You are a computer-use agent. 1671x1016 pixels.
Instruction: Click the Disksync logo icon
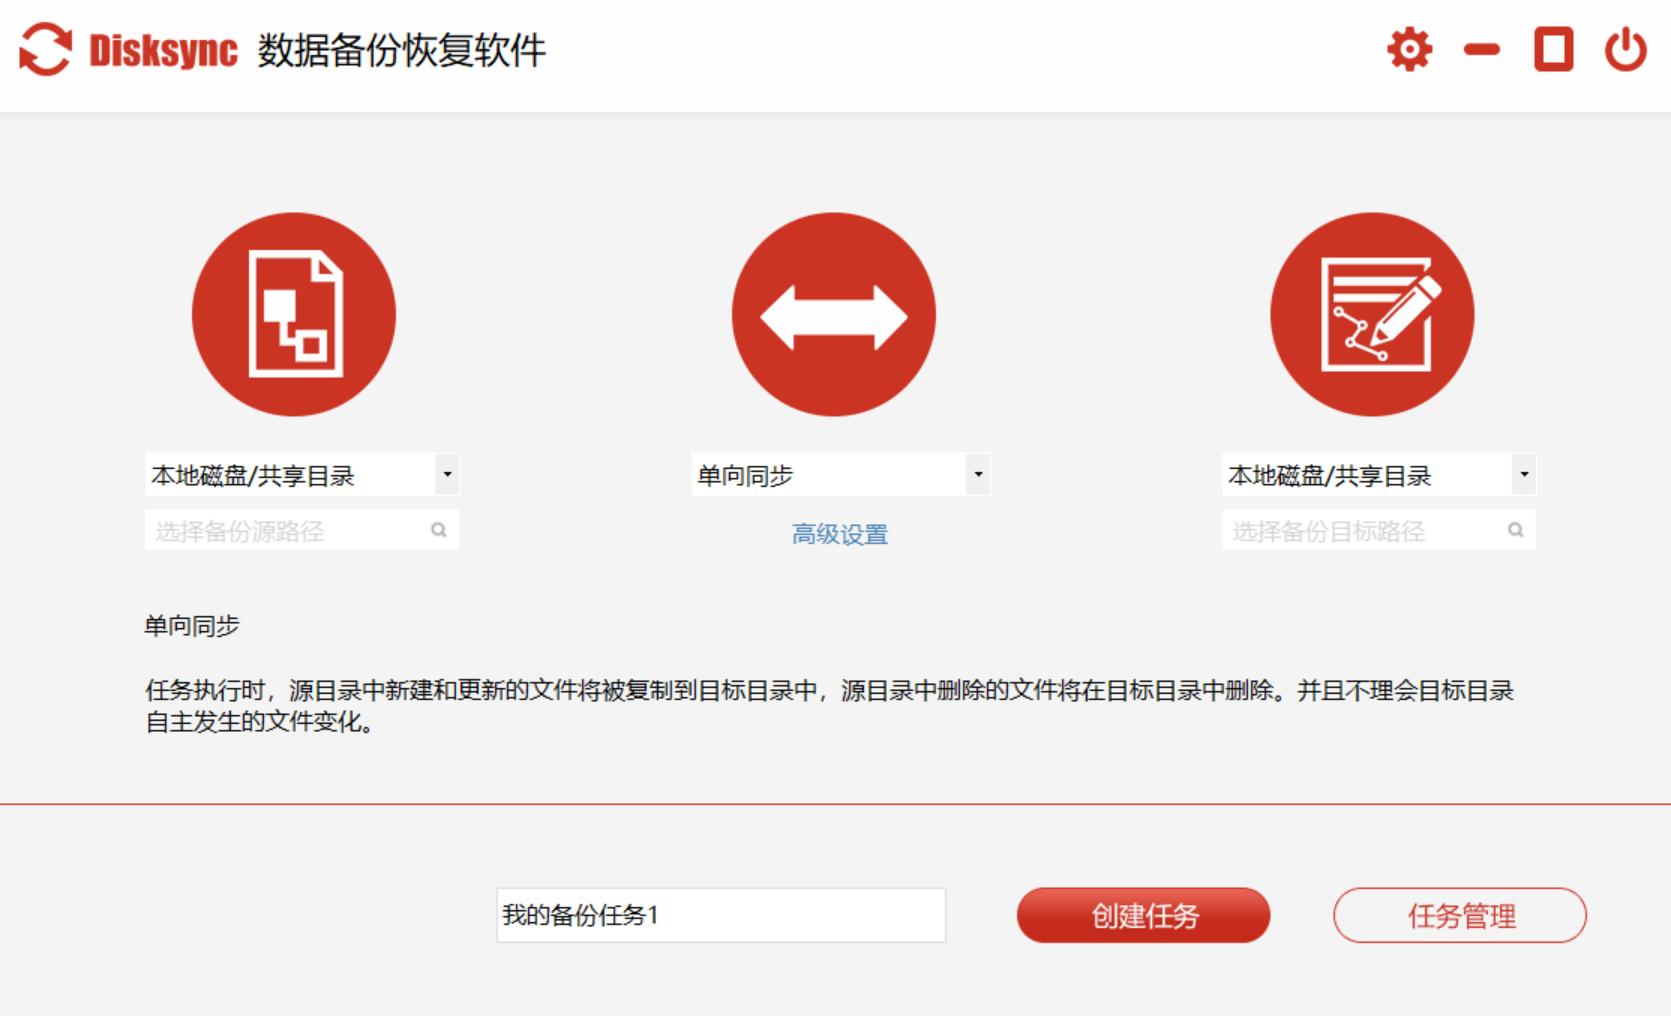(46, 47)
